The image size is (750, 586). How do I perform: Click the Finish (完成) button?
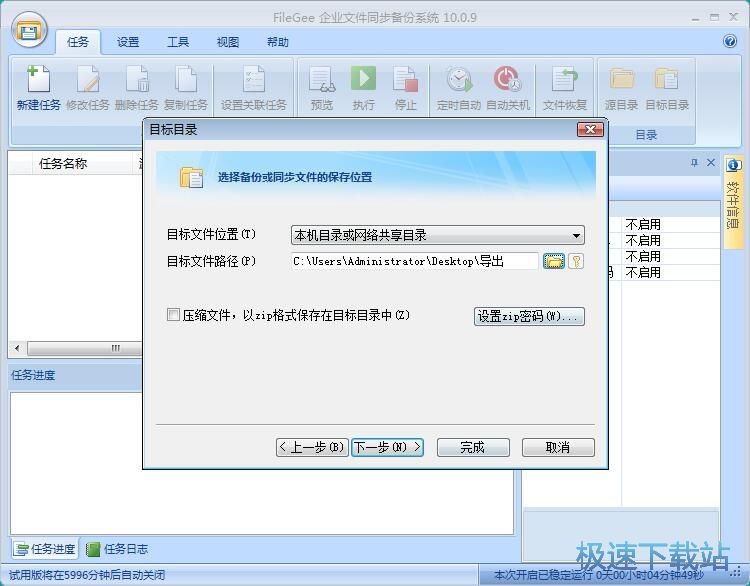pos(473,447)
